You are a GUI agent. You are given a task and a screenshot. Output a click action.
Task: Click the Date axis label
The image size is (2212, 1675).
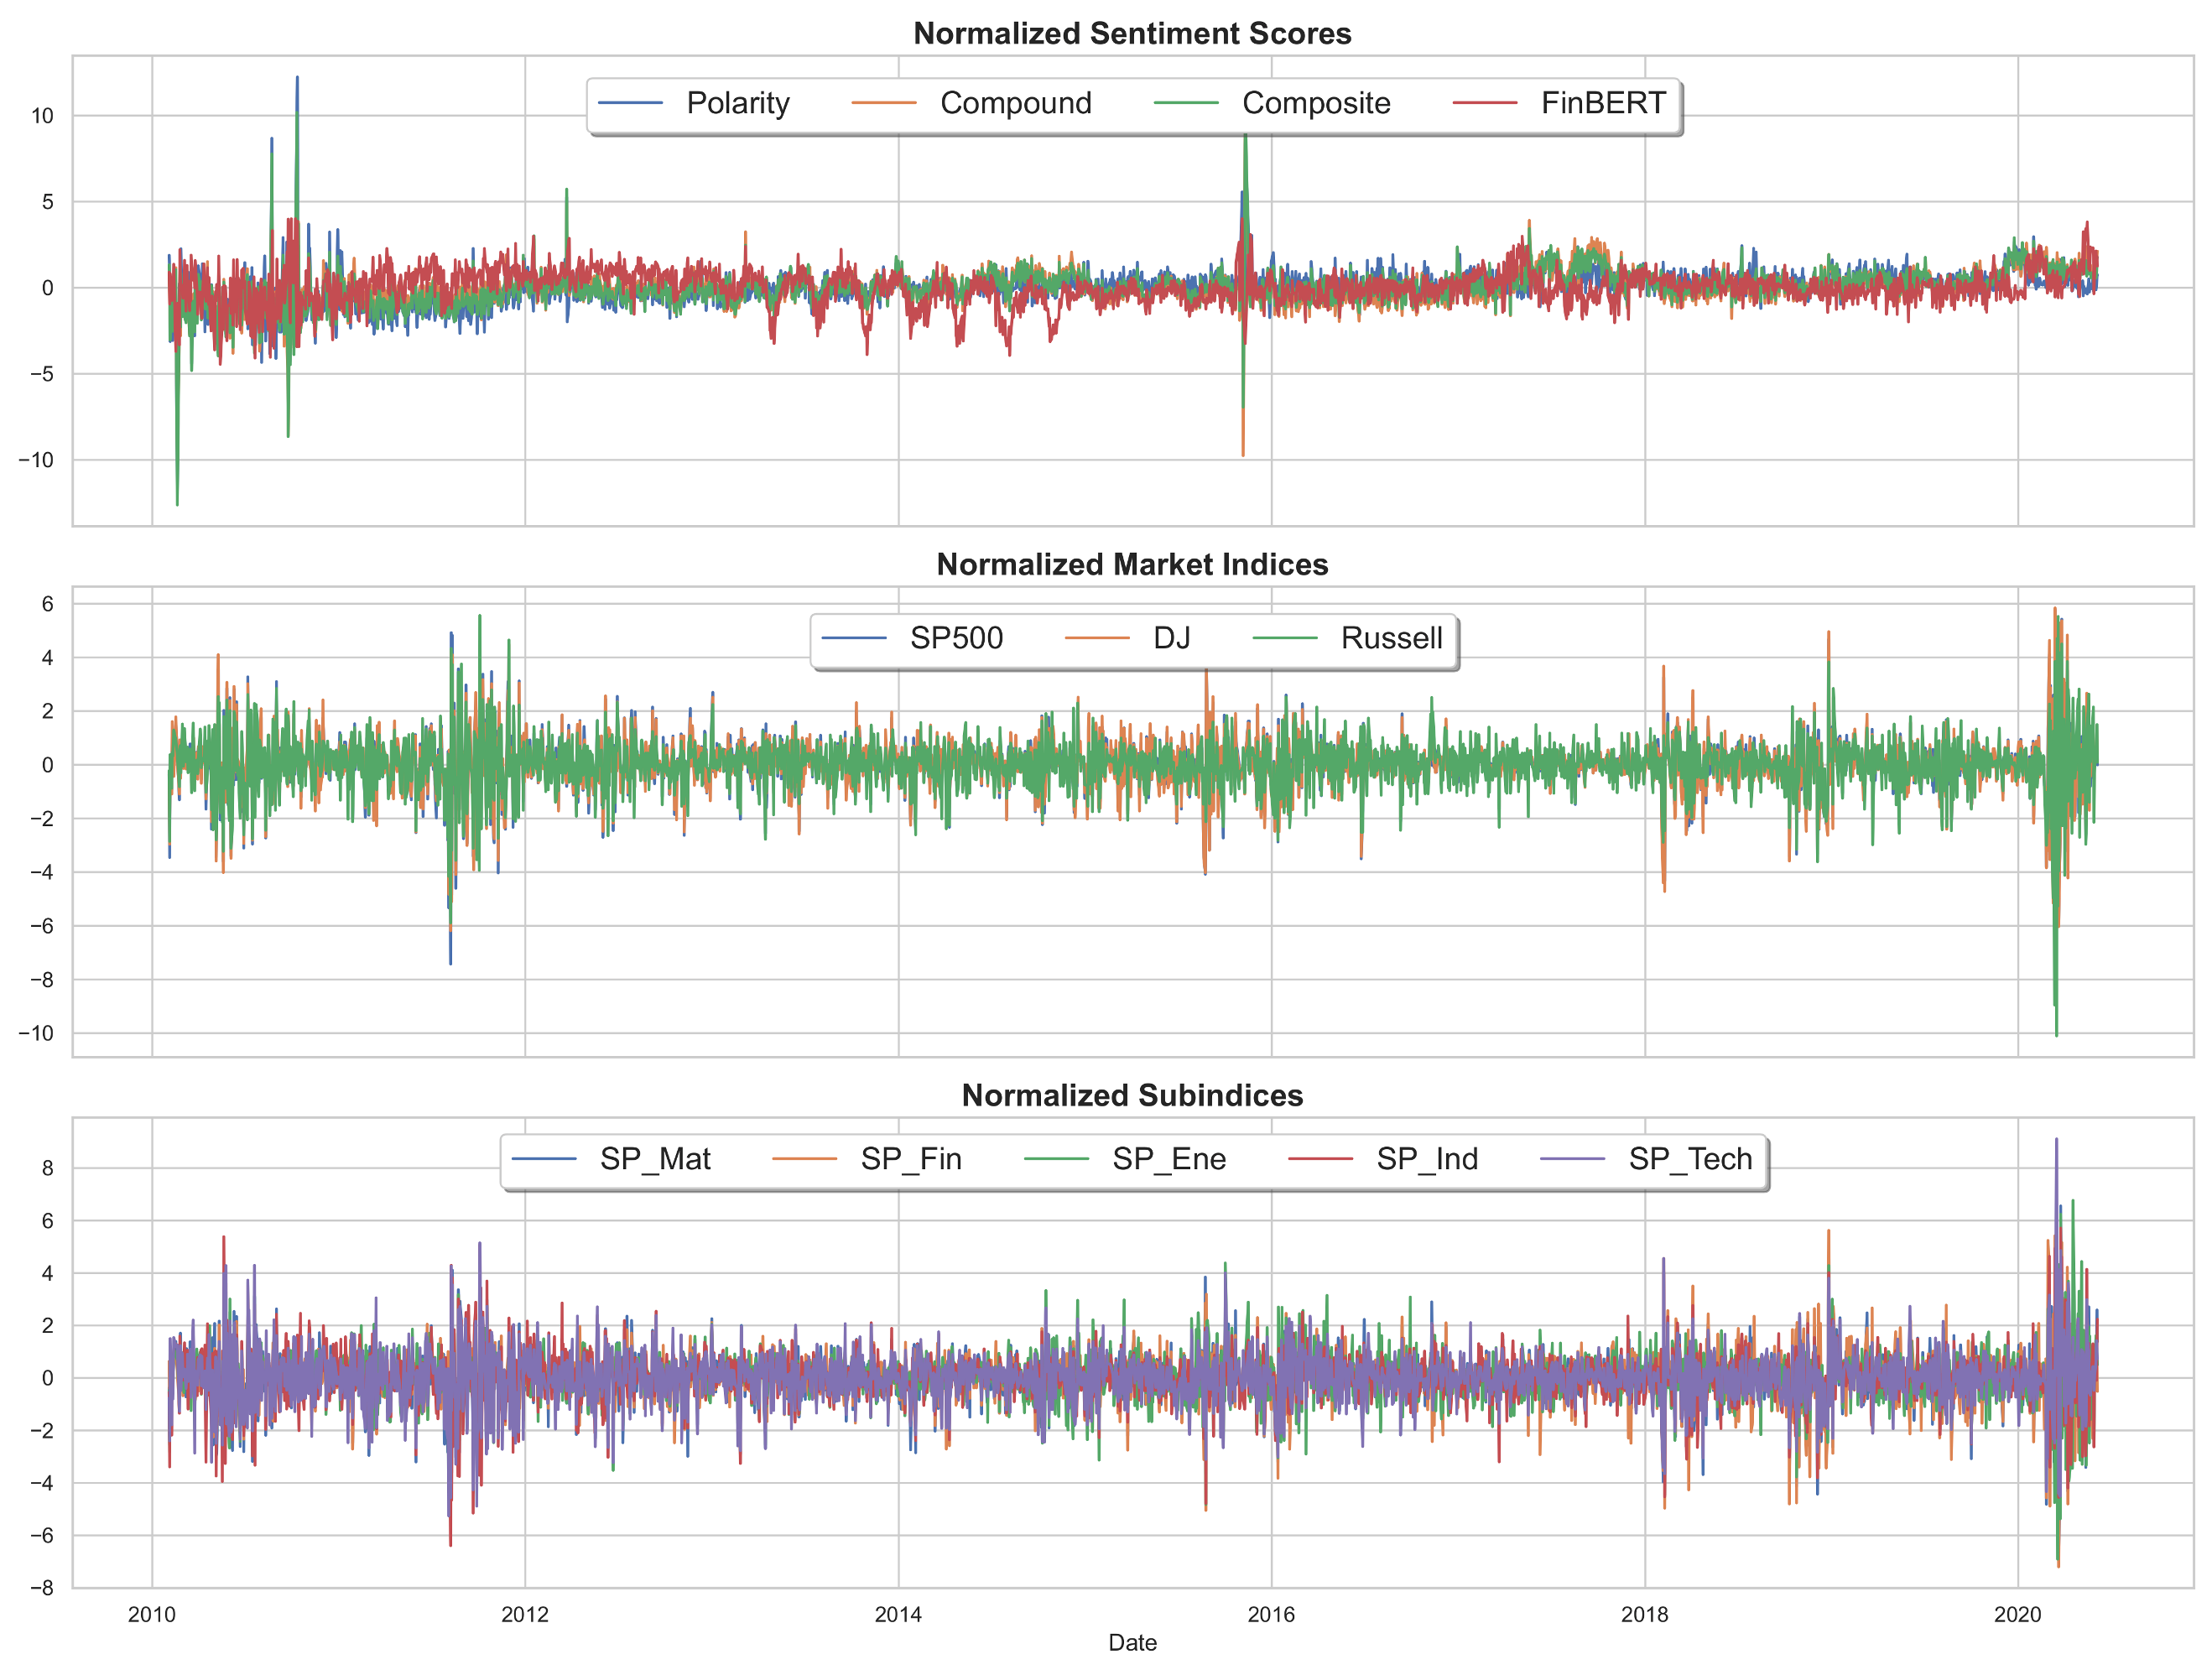(1132, 1643)
